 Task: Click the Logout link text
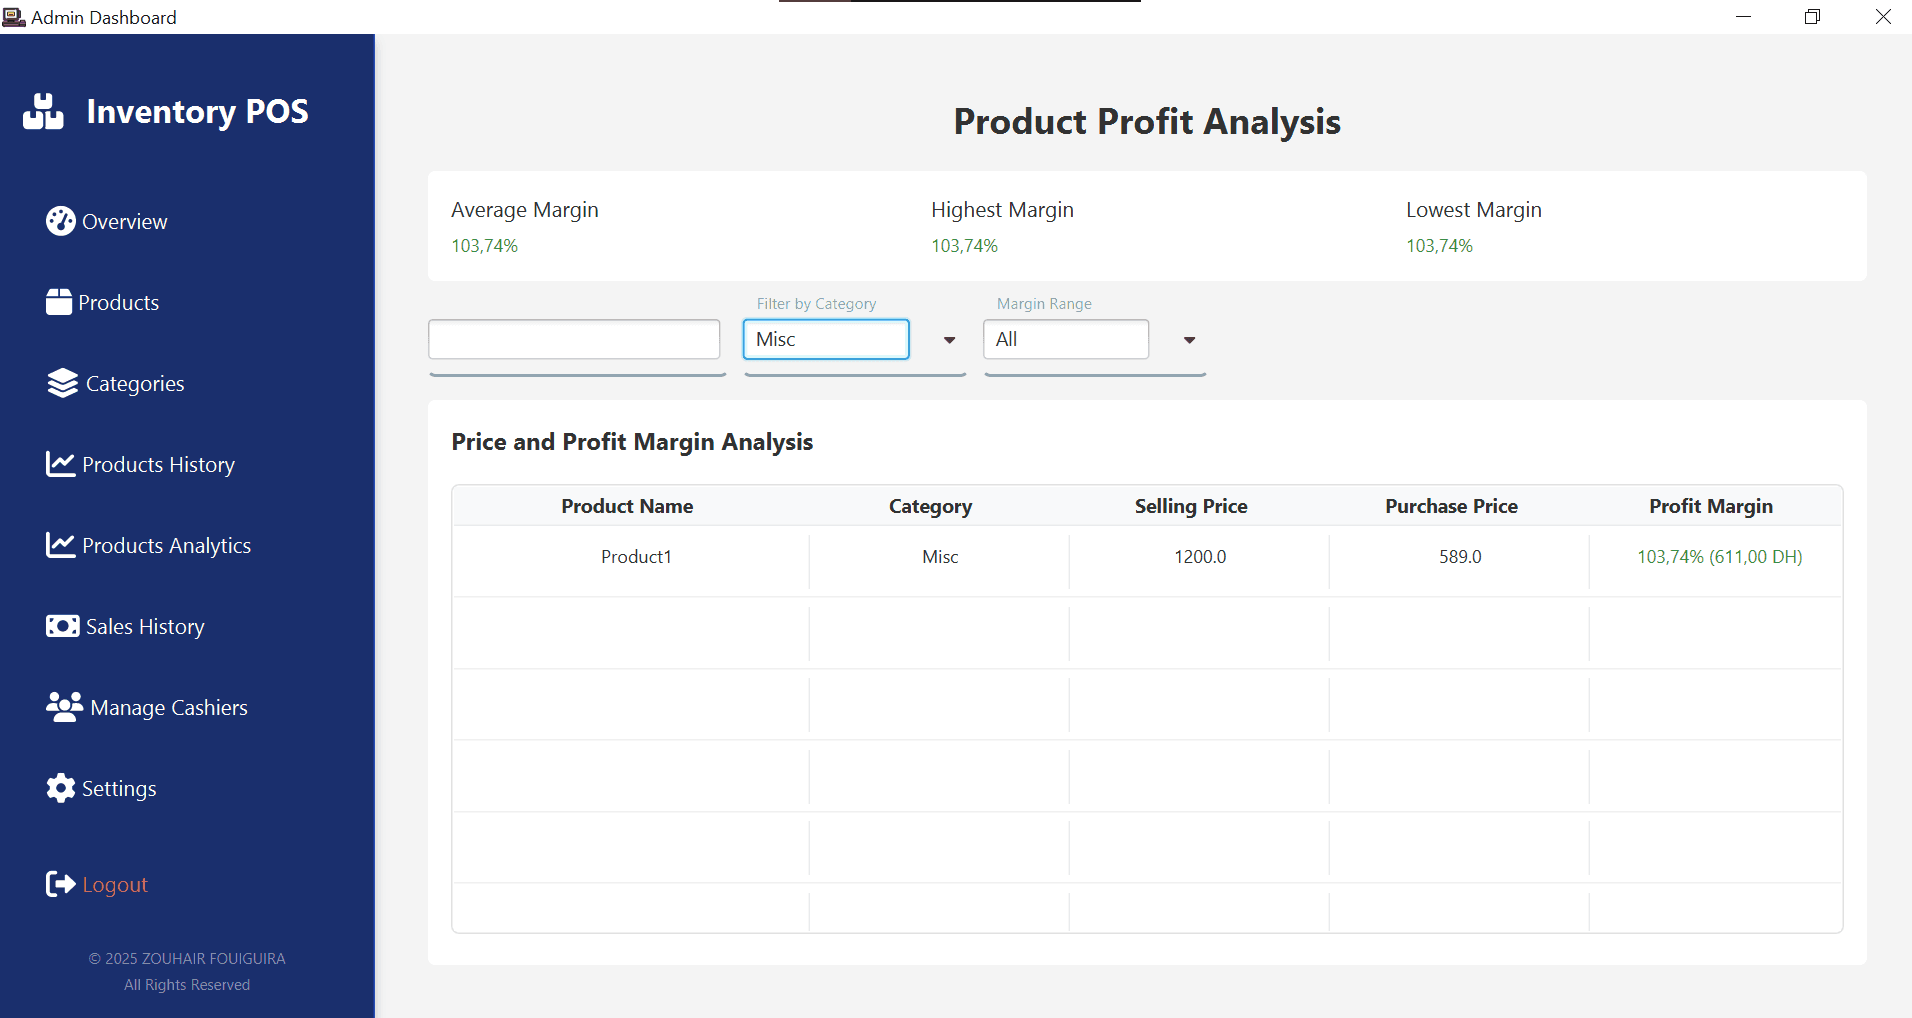tap(115, 885)
